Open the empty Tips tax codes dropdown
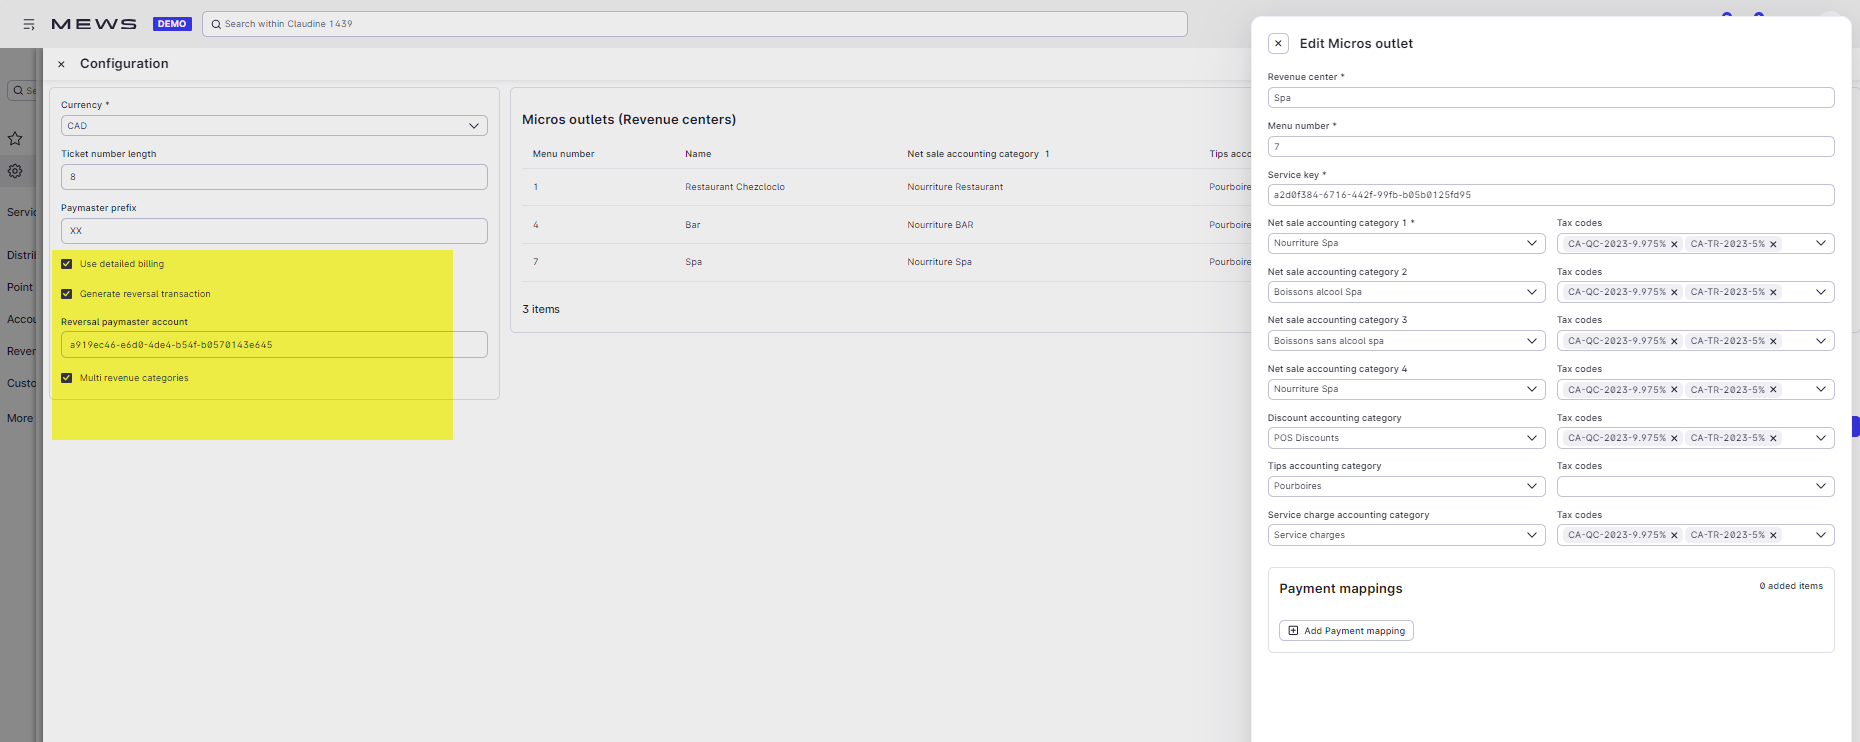This screenshot has width=1860, height=742. point(1695,487)
